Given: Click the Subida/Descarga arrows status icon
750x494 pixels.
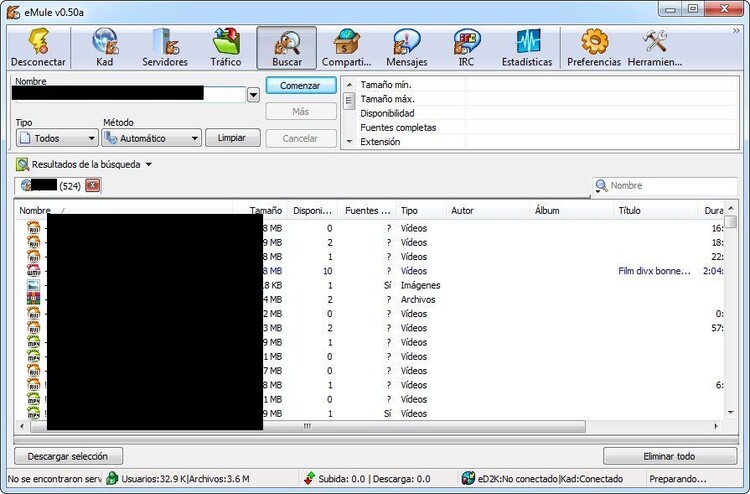Looking at the screenshot, I should click(309, 478).
